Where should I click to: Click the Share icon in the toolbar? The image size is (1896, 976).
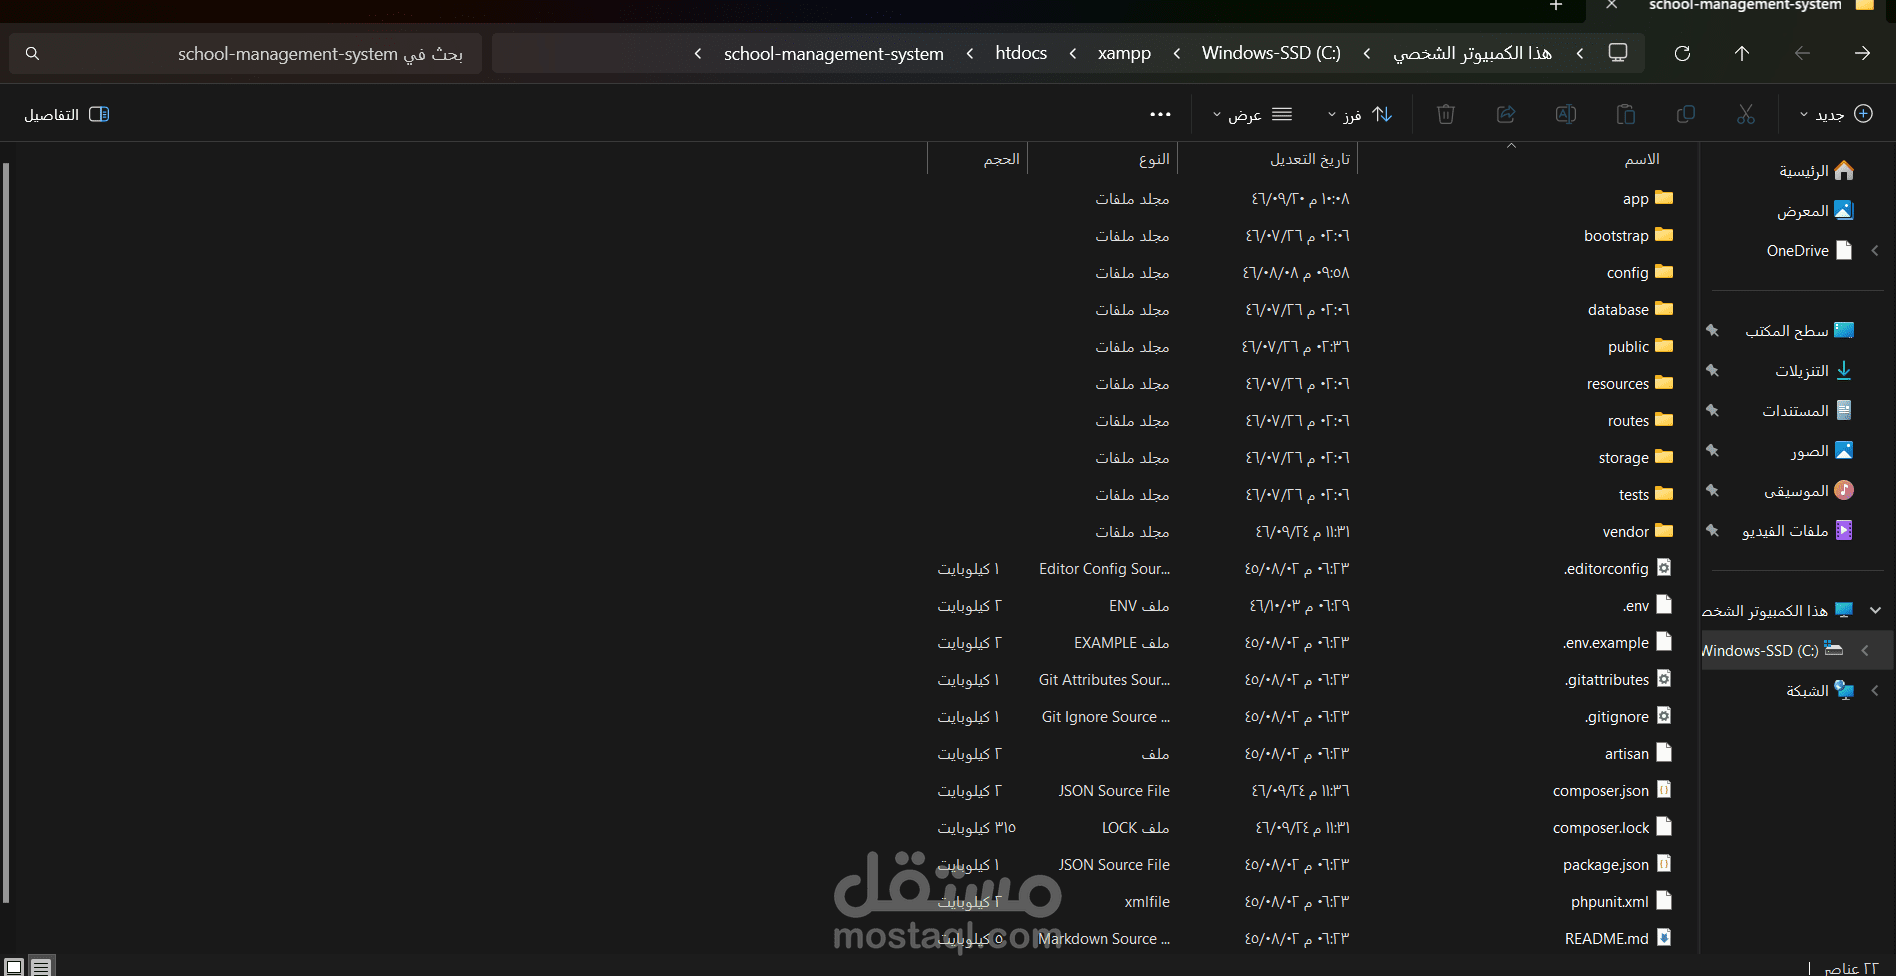1506,114
